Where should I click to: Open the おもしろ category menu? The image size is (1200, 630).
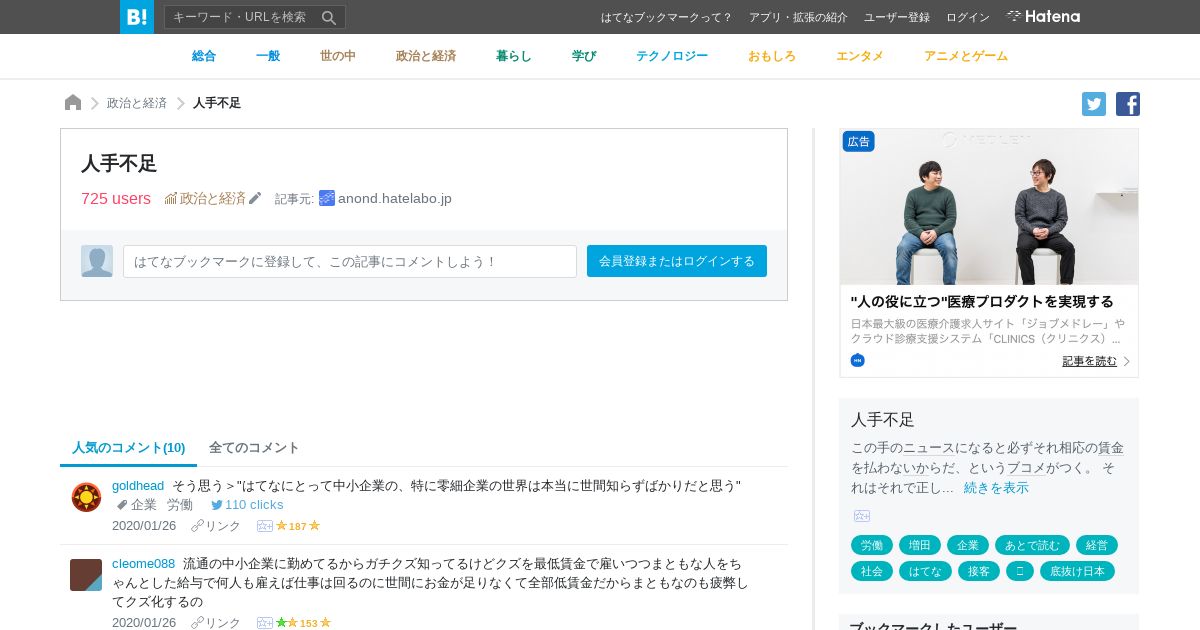[772, 56]
